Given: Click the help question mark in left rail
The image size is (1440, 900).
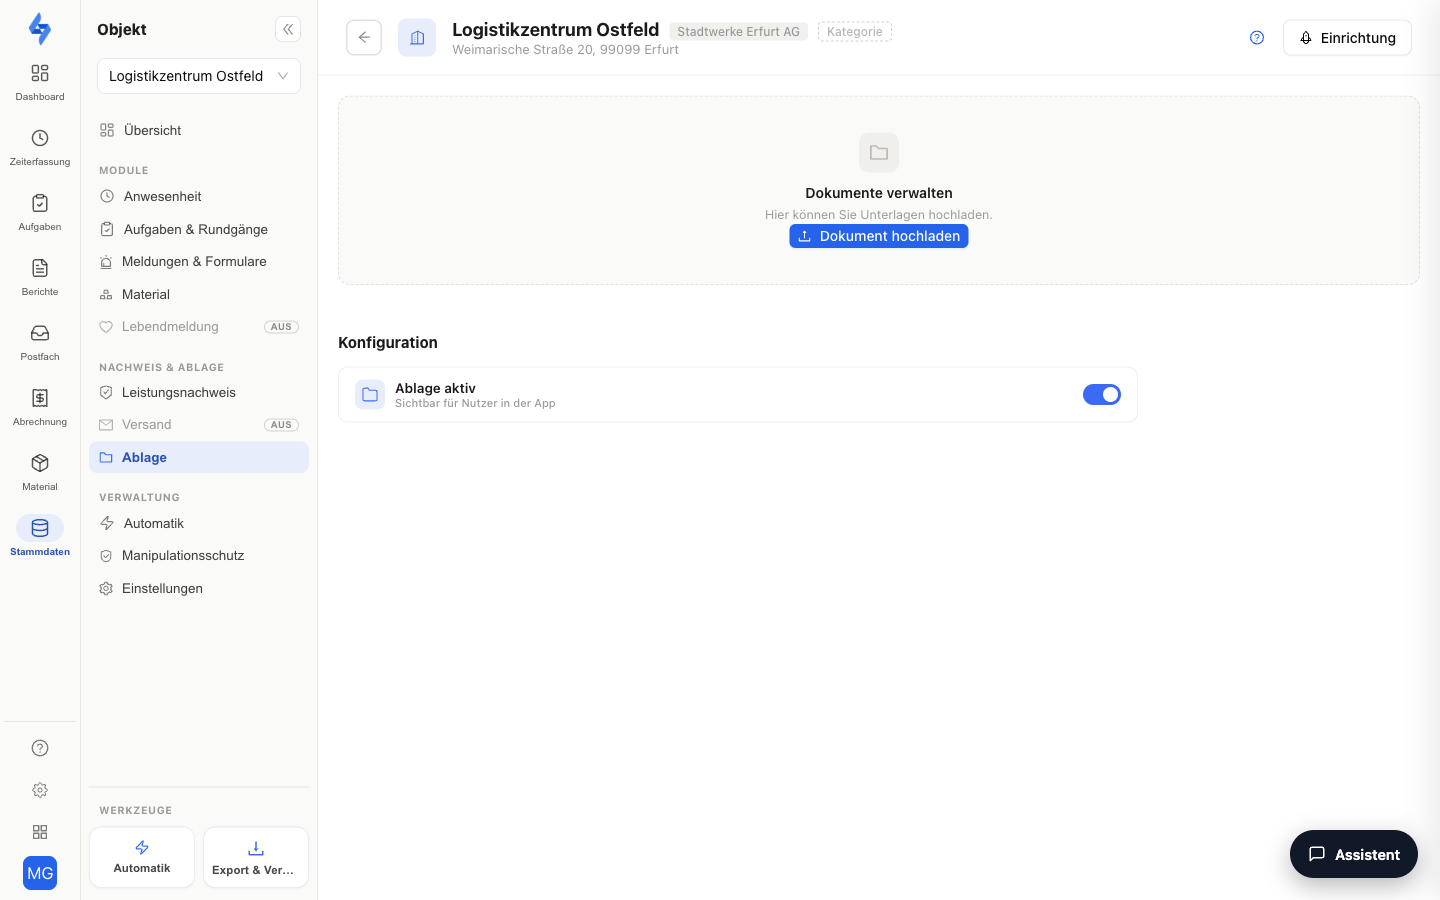Looking at the screenshot, I should point(40,748).
